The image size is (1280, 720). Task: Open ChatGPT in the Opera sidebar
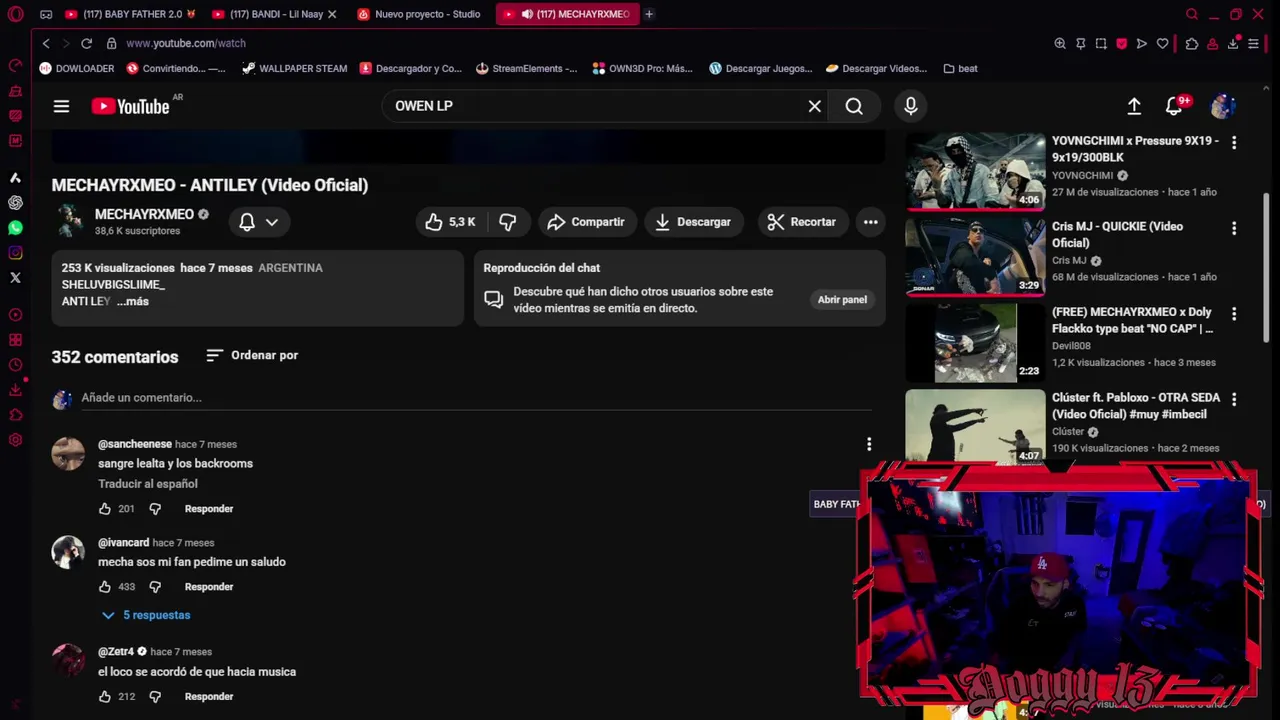coord(15,203)
